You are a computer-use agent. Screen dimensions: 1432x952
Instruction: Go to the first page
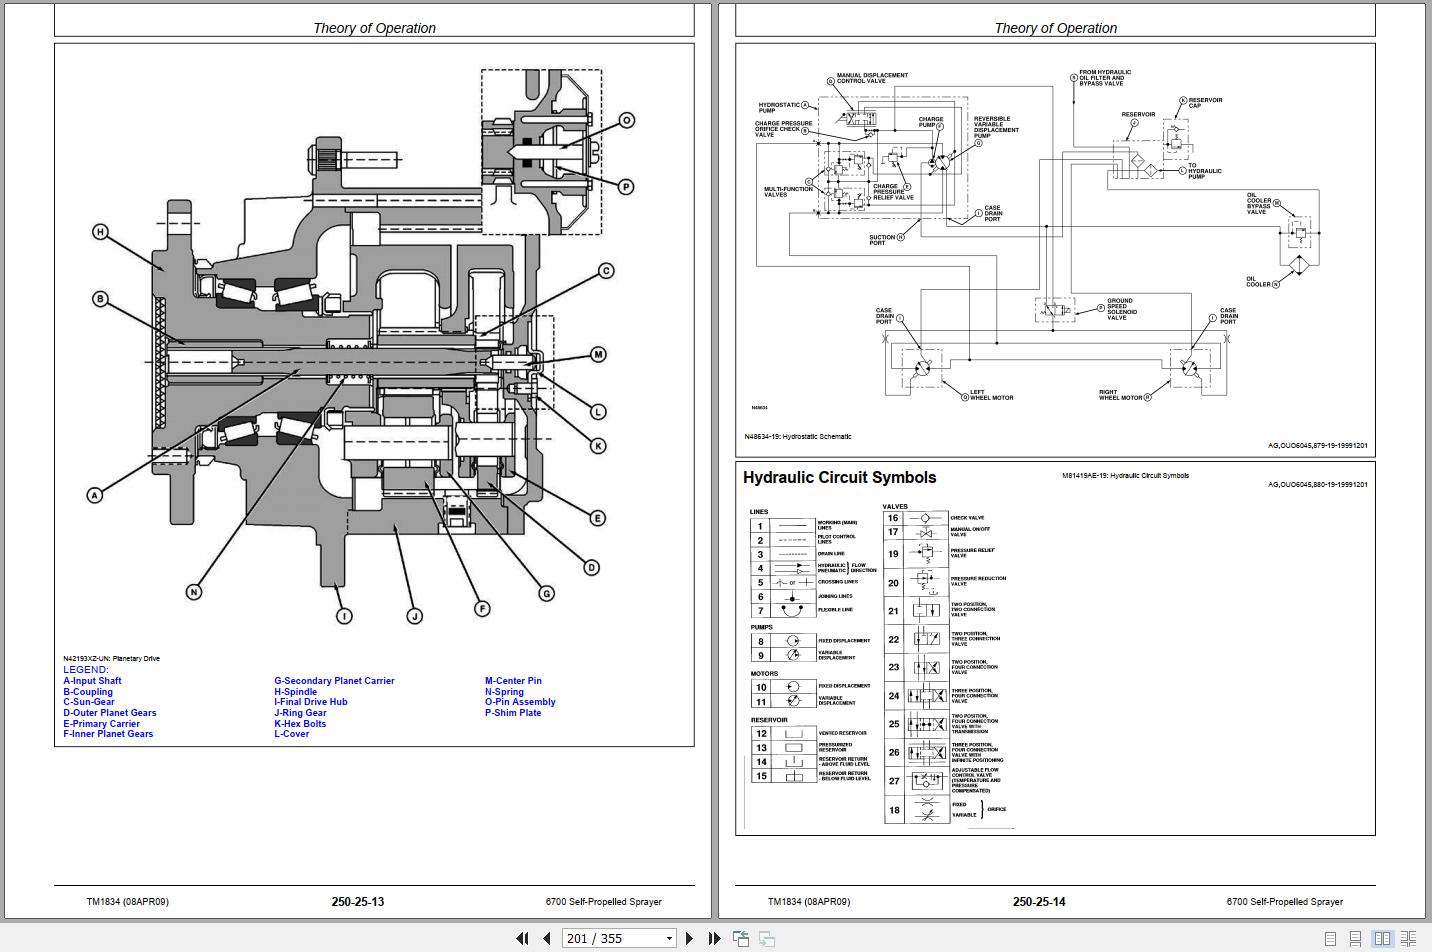pos(522,938)
